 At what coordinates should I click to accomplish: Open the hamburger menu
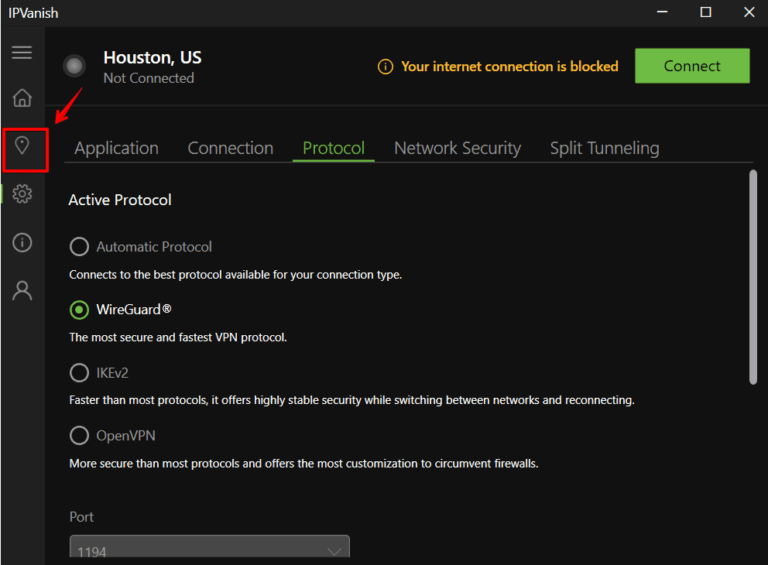coord(22,53)
